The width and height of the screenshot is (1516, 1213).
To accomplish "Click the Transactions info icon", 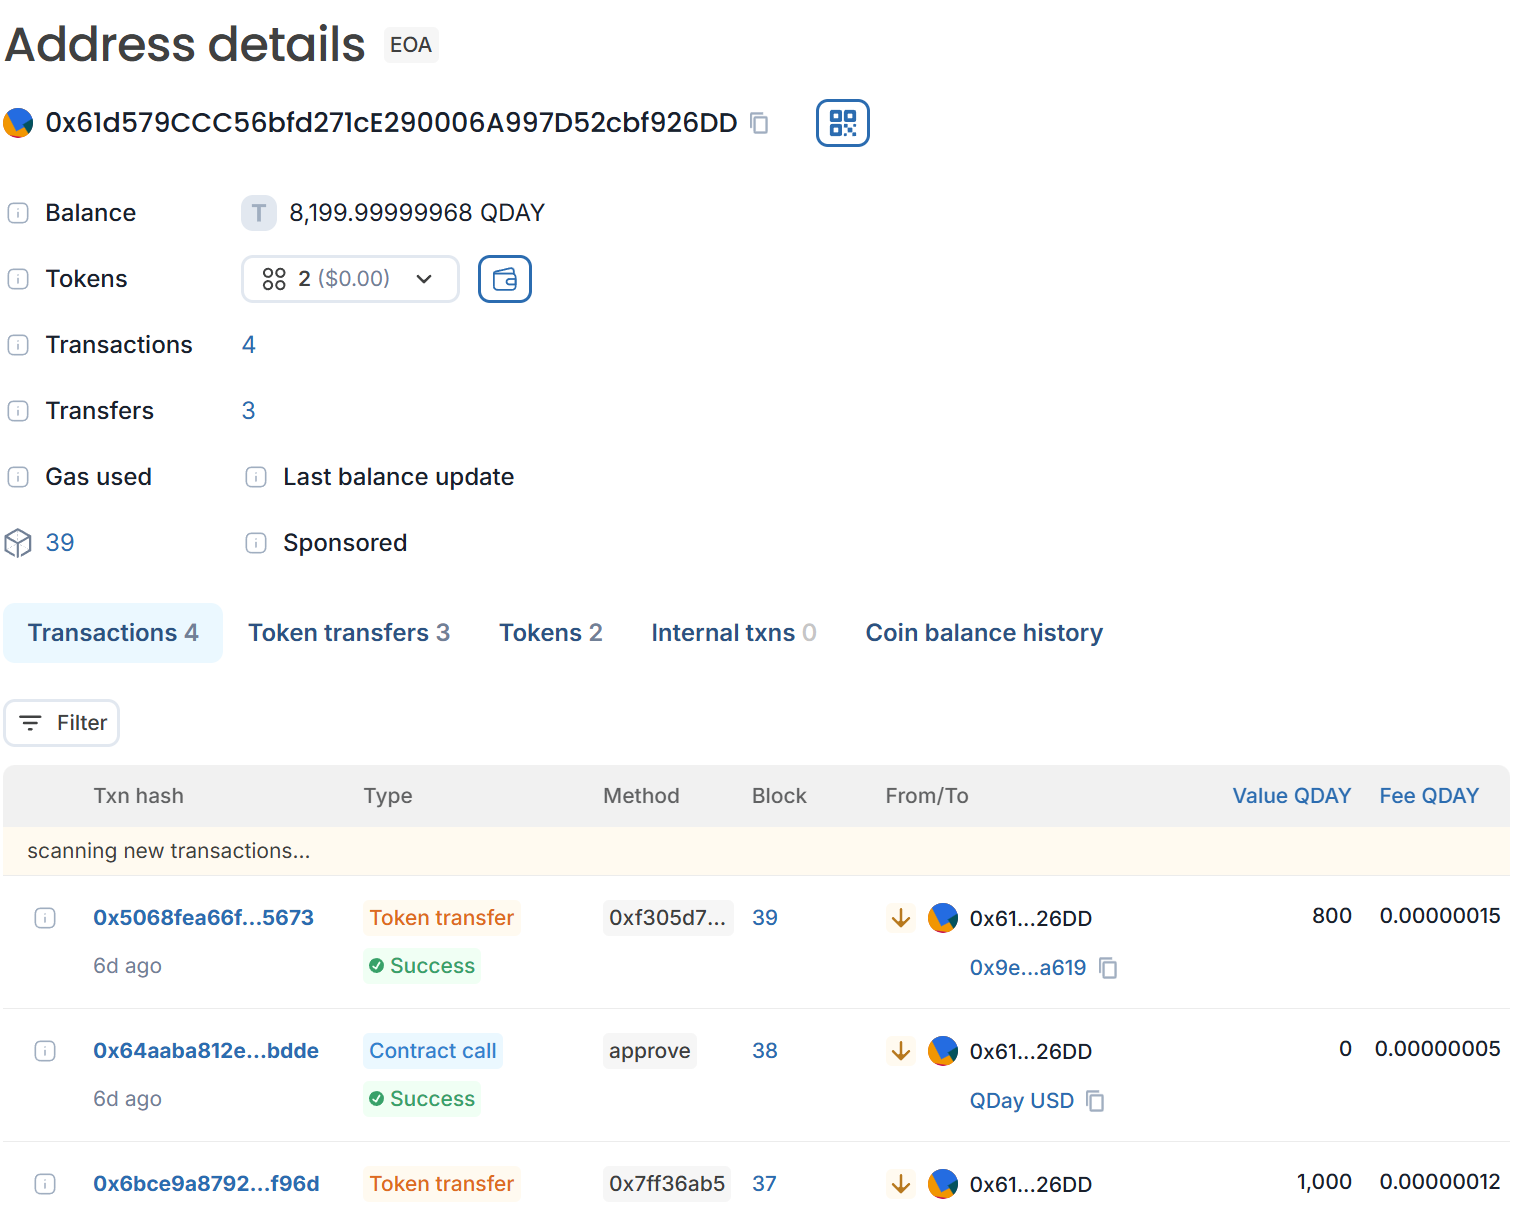I will pyautogui.click(x=18, y=345).
